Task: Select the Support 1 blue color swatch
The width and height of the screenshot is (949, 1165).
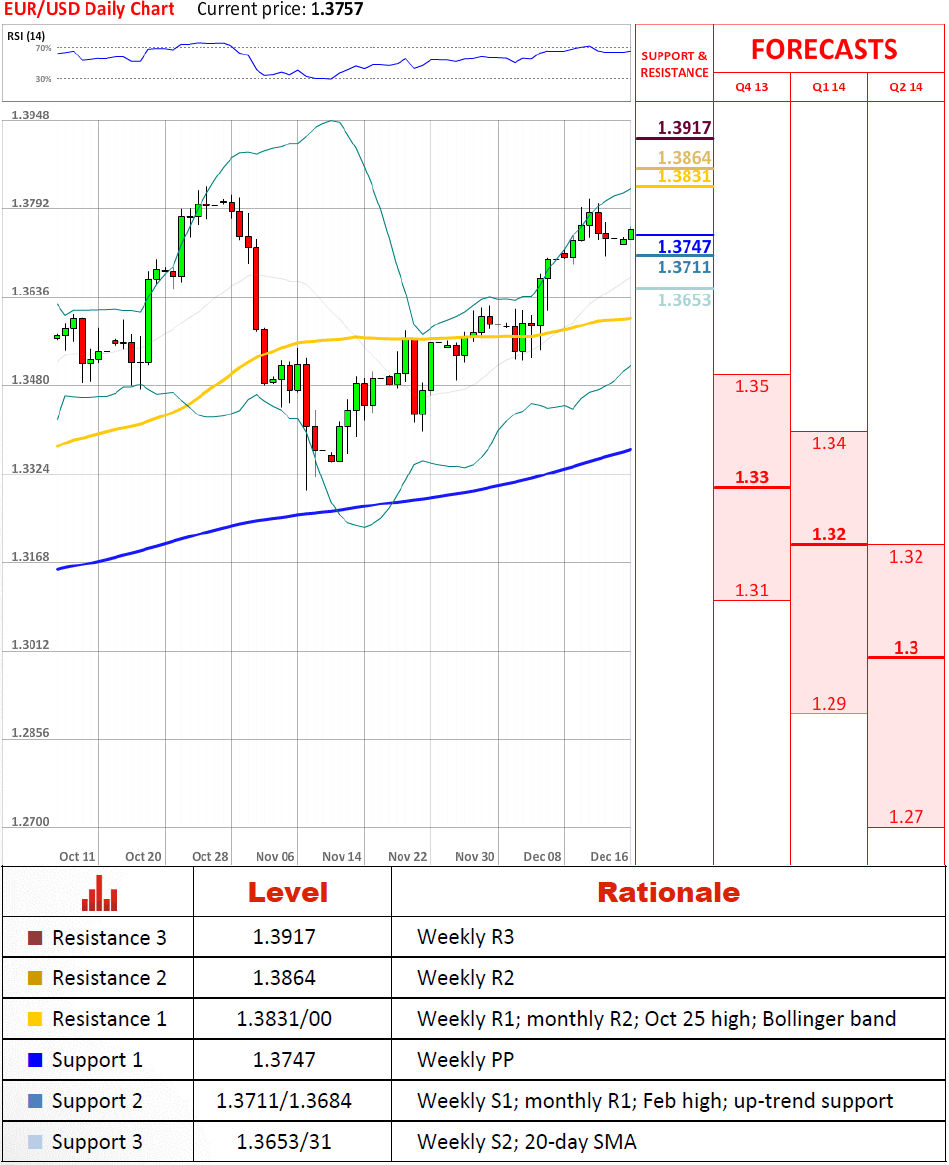Action: click(36, 1061)
